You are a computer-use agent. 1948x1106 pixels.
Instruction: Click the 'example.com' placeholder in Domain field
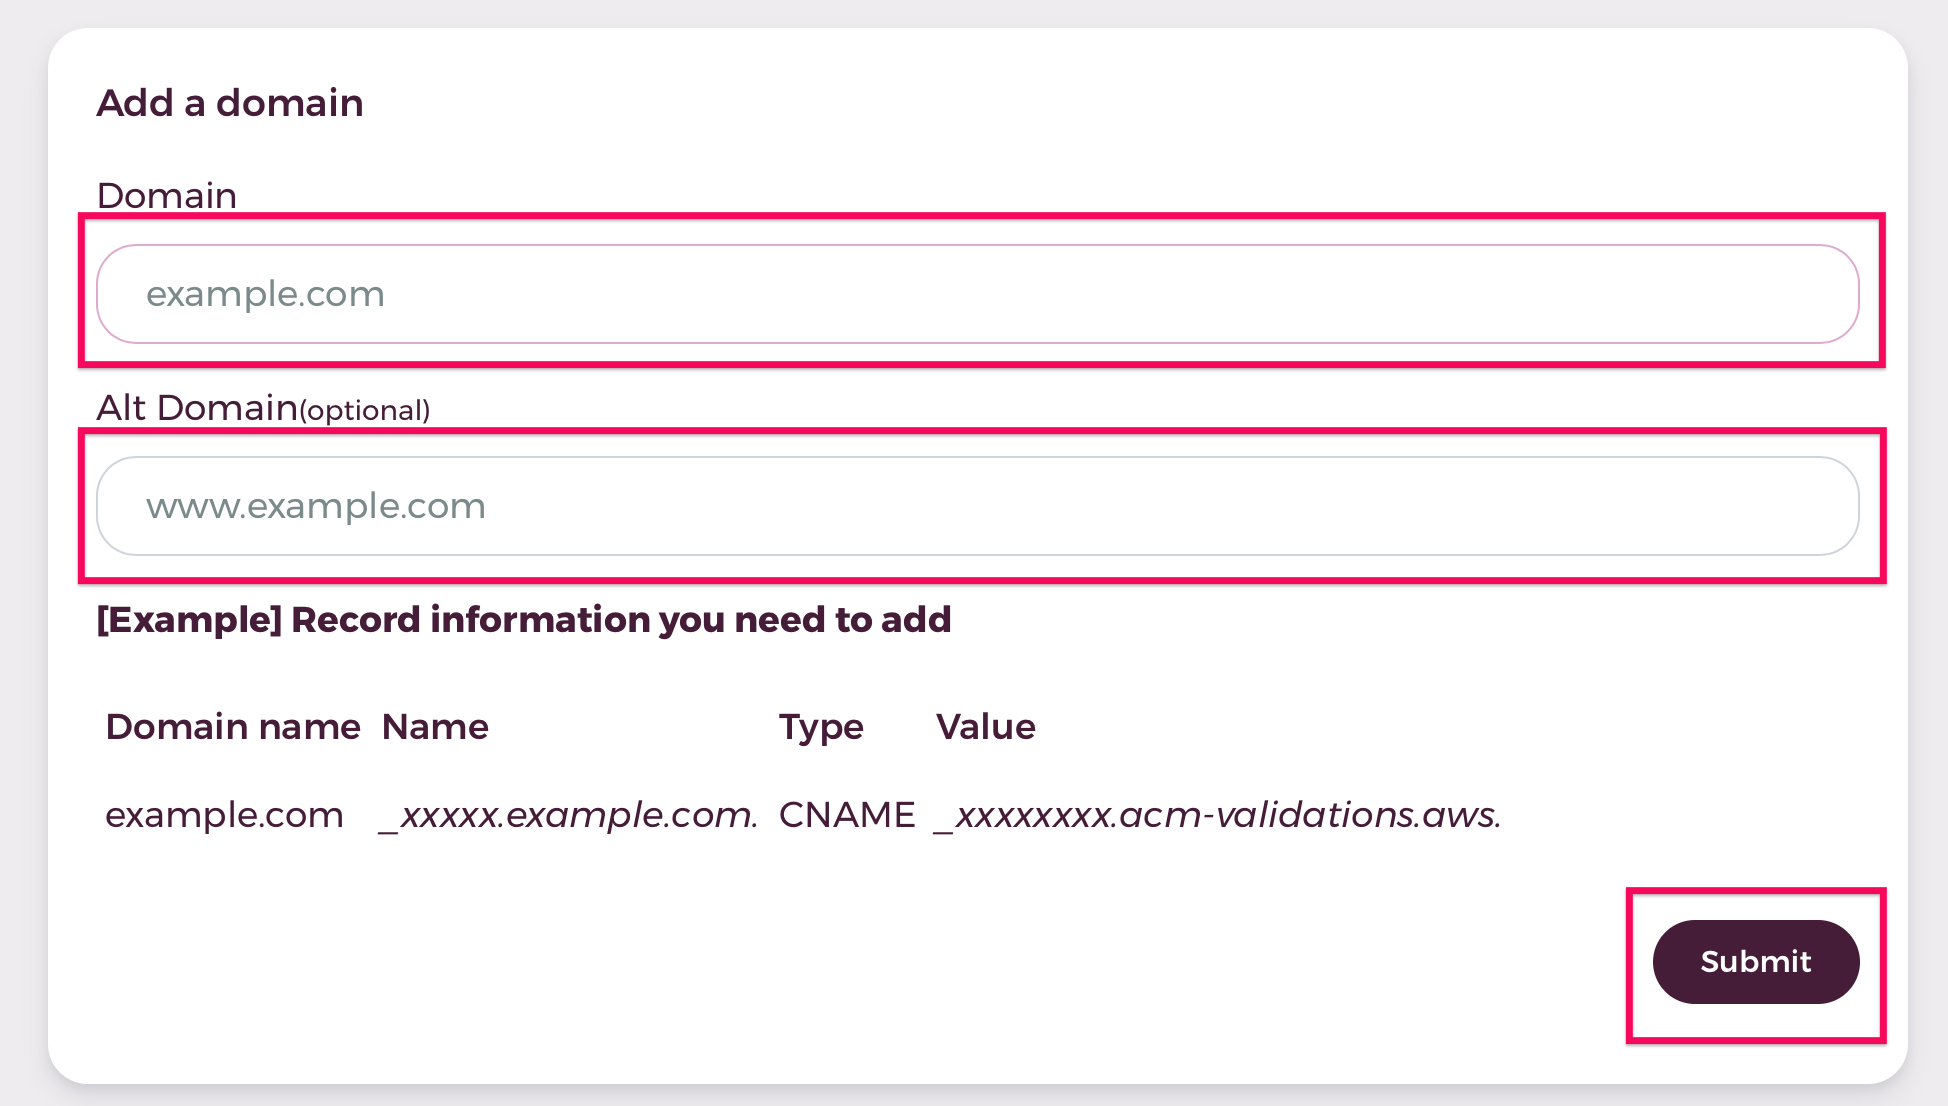coord(265,294)
